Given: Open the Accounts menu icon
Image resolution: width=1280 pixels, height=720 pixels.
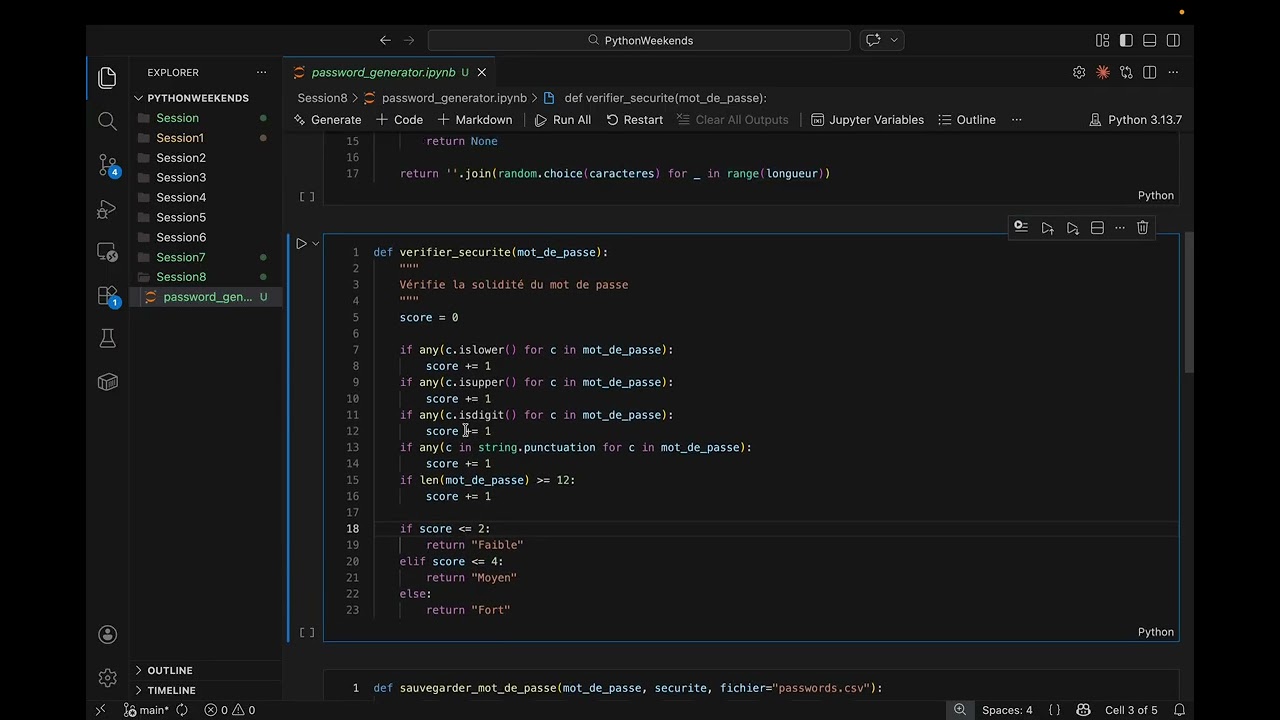Looking at the screenshot, I should 107,635.
